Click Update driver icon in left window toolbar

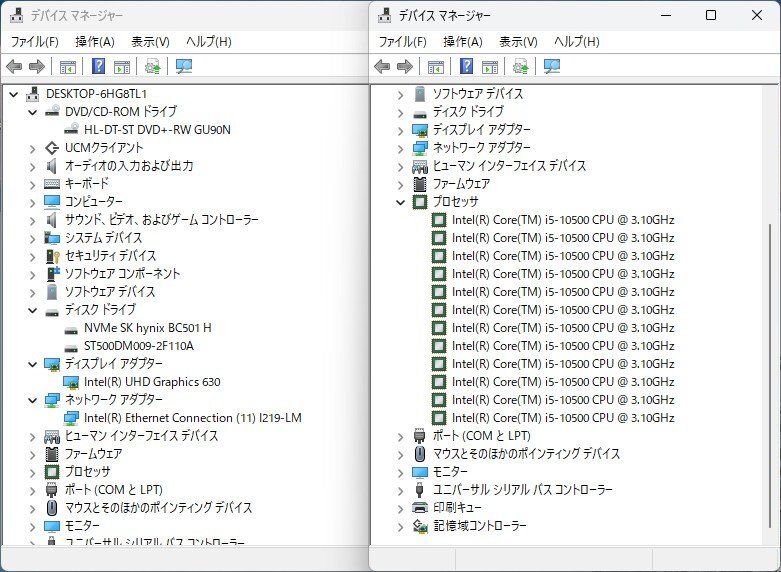tap(152, 66)
